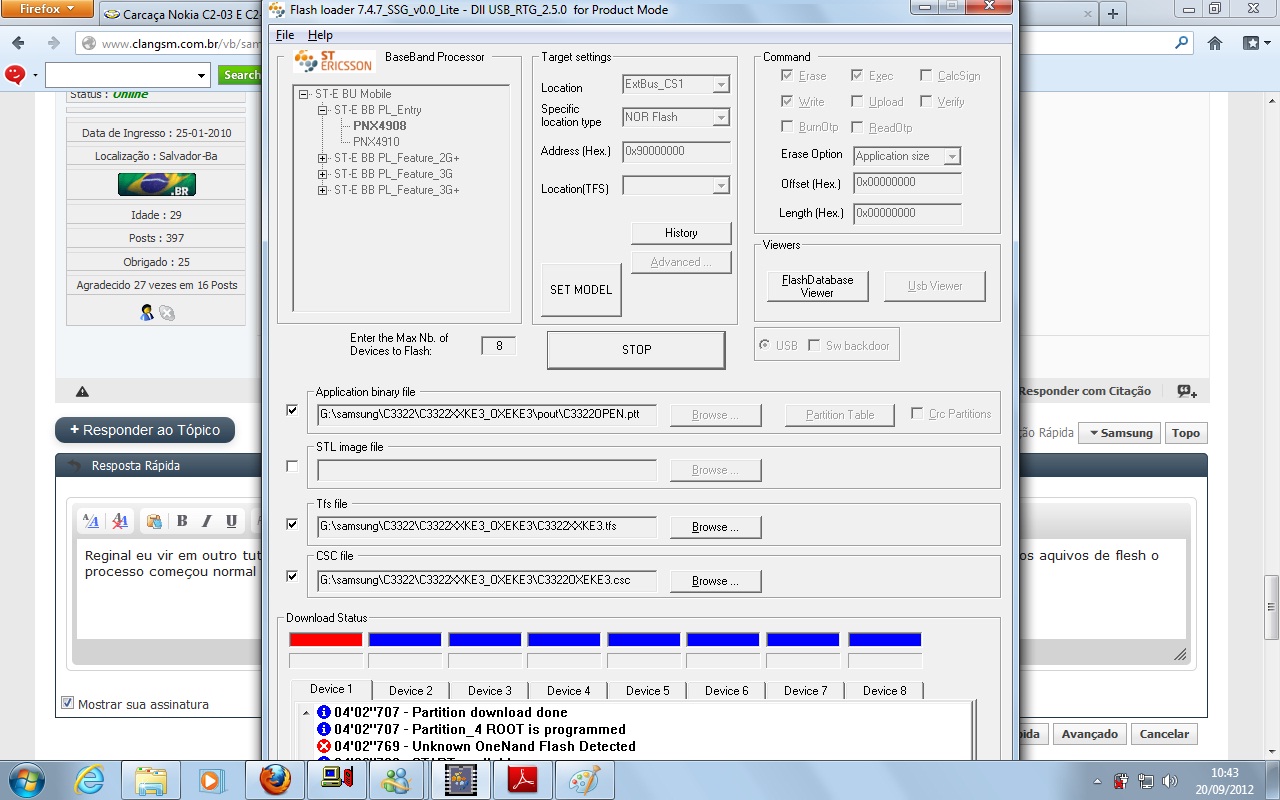
Task: Click Firefox forward arrow button
Action: click(53, 43)
